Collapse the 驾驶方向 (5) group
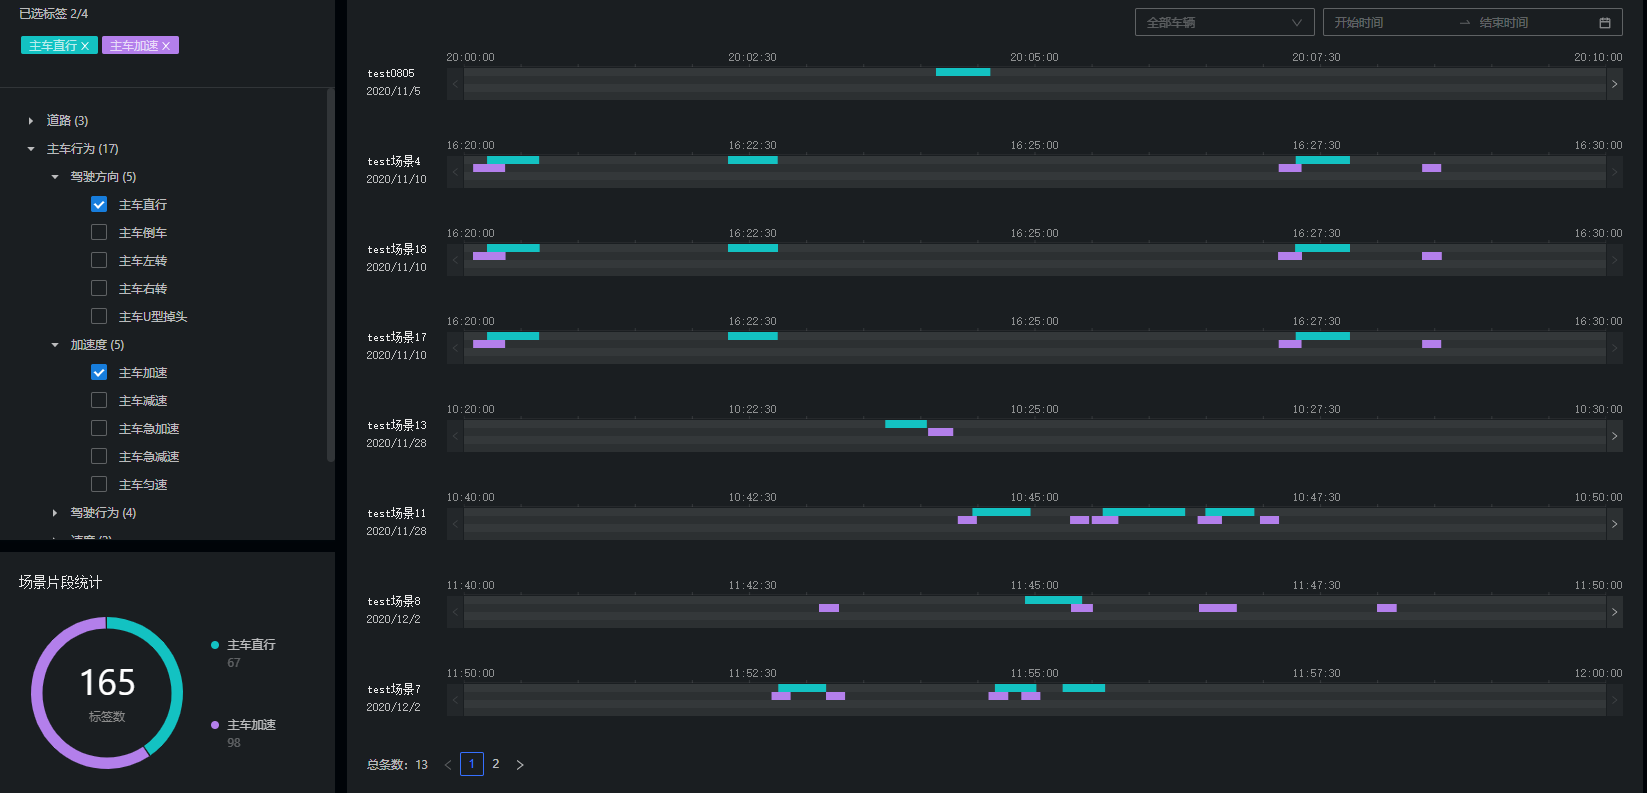 coord(55,177)
